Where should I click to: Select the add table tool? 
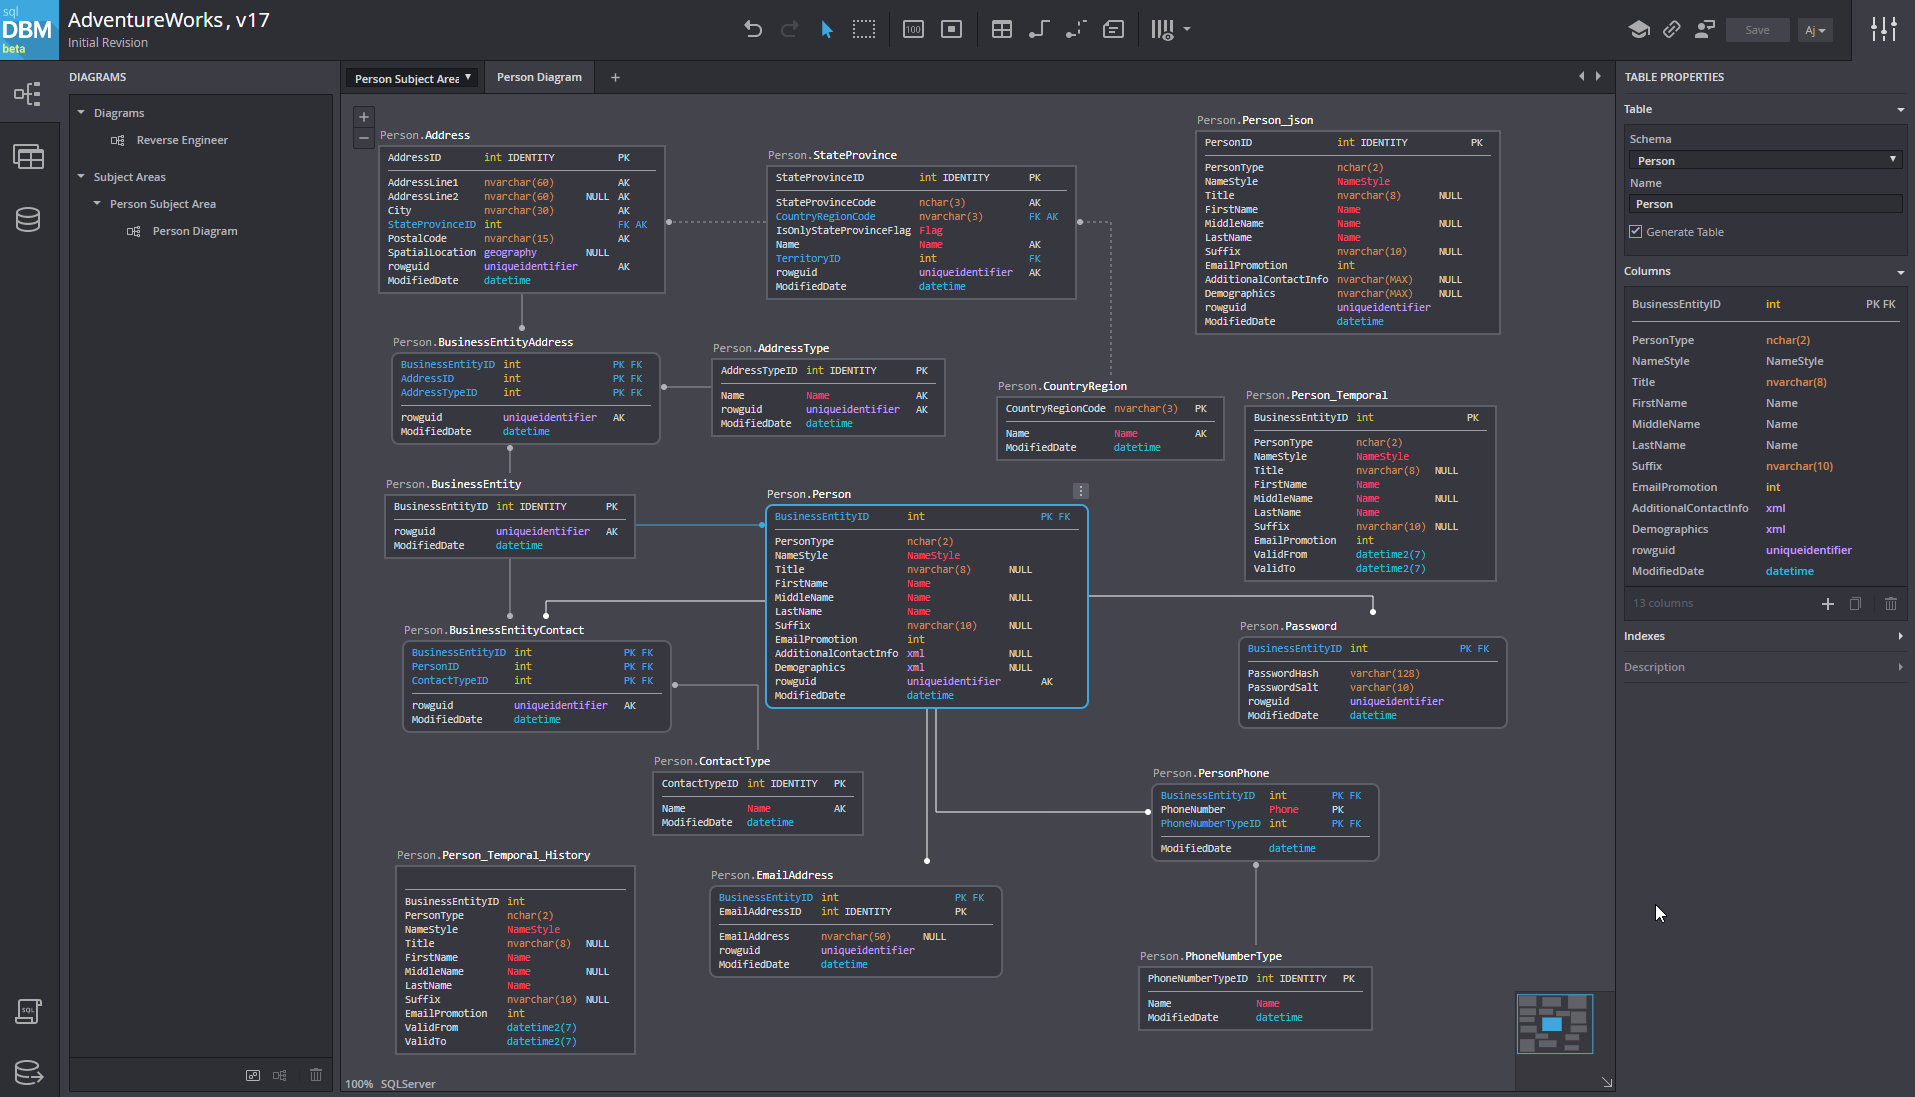[x=1001, y=29]
